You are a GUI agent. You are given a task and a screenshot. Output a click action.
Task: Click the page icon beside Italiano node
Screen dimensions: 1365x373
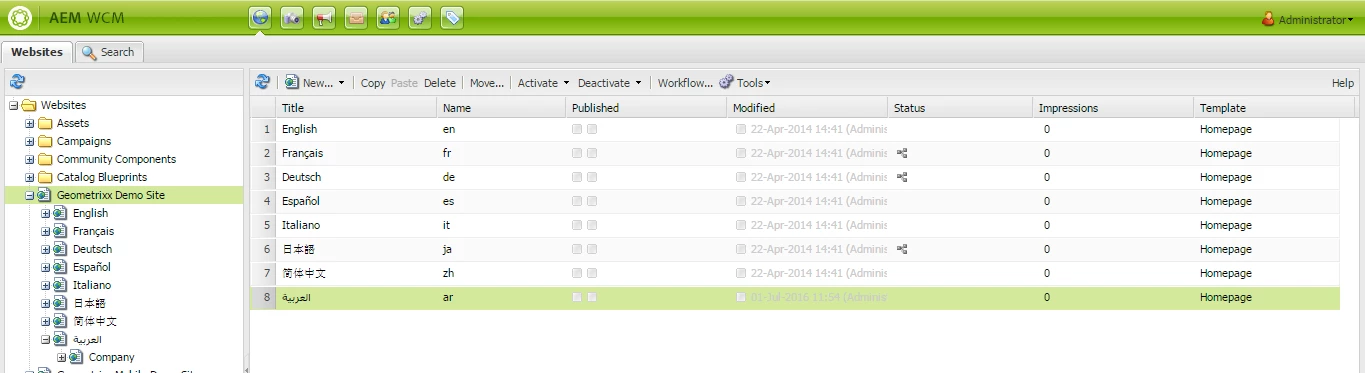(x=60, y=285)
